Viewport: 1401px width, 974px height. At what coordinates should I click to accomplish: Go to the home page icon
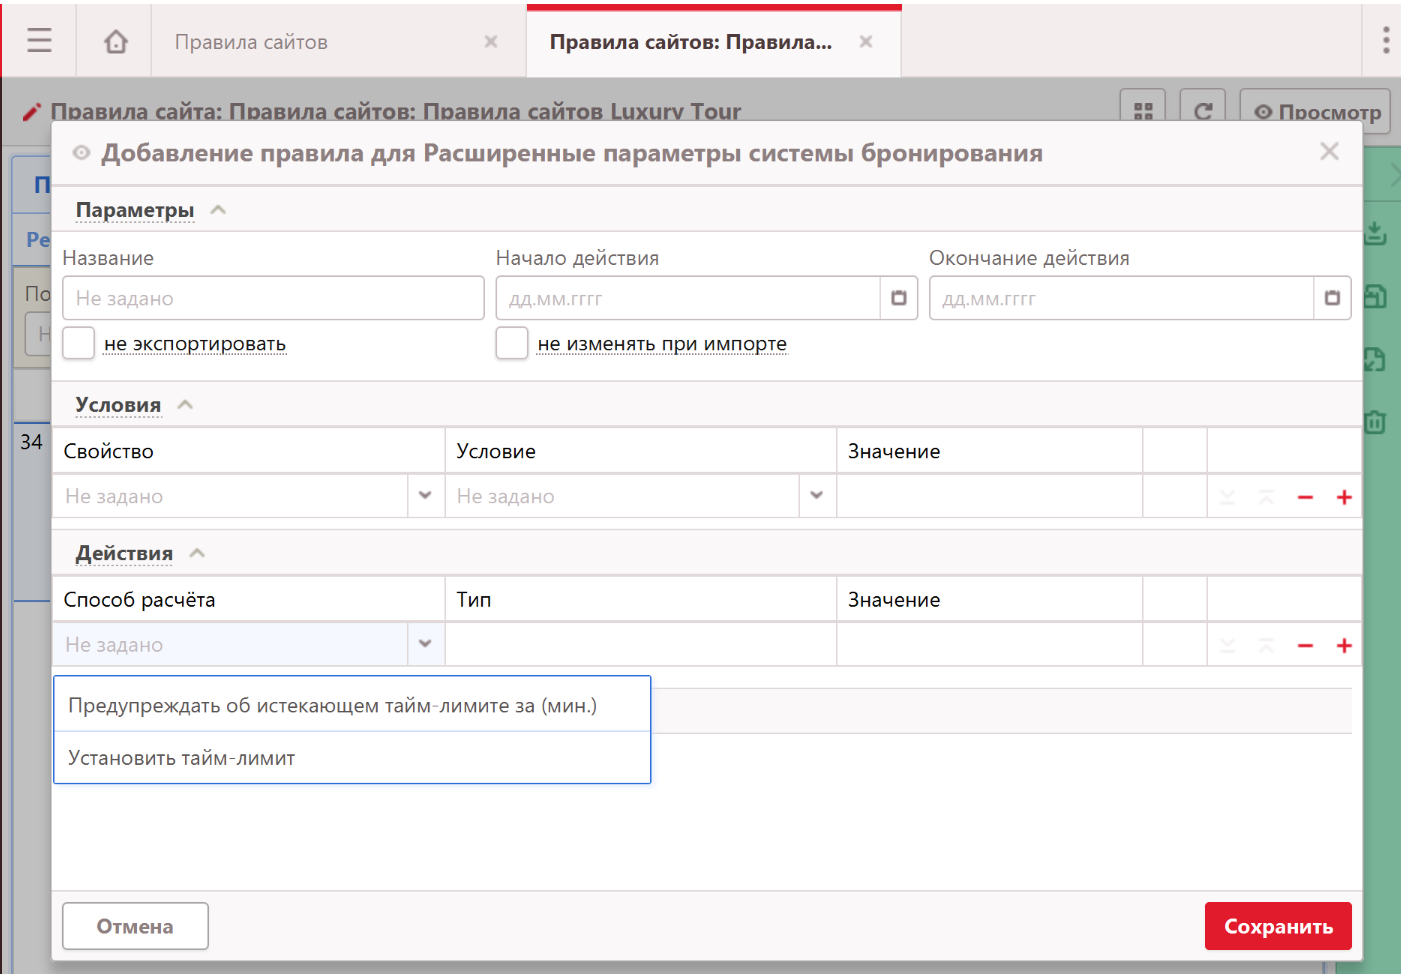[x=116, y=42]
